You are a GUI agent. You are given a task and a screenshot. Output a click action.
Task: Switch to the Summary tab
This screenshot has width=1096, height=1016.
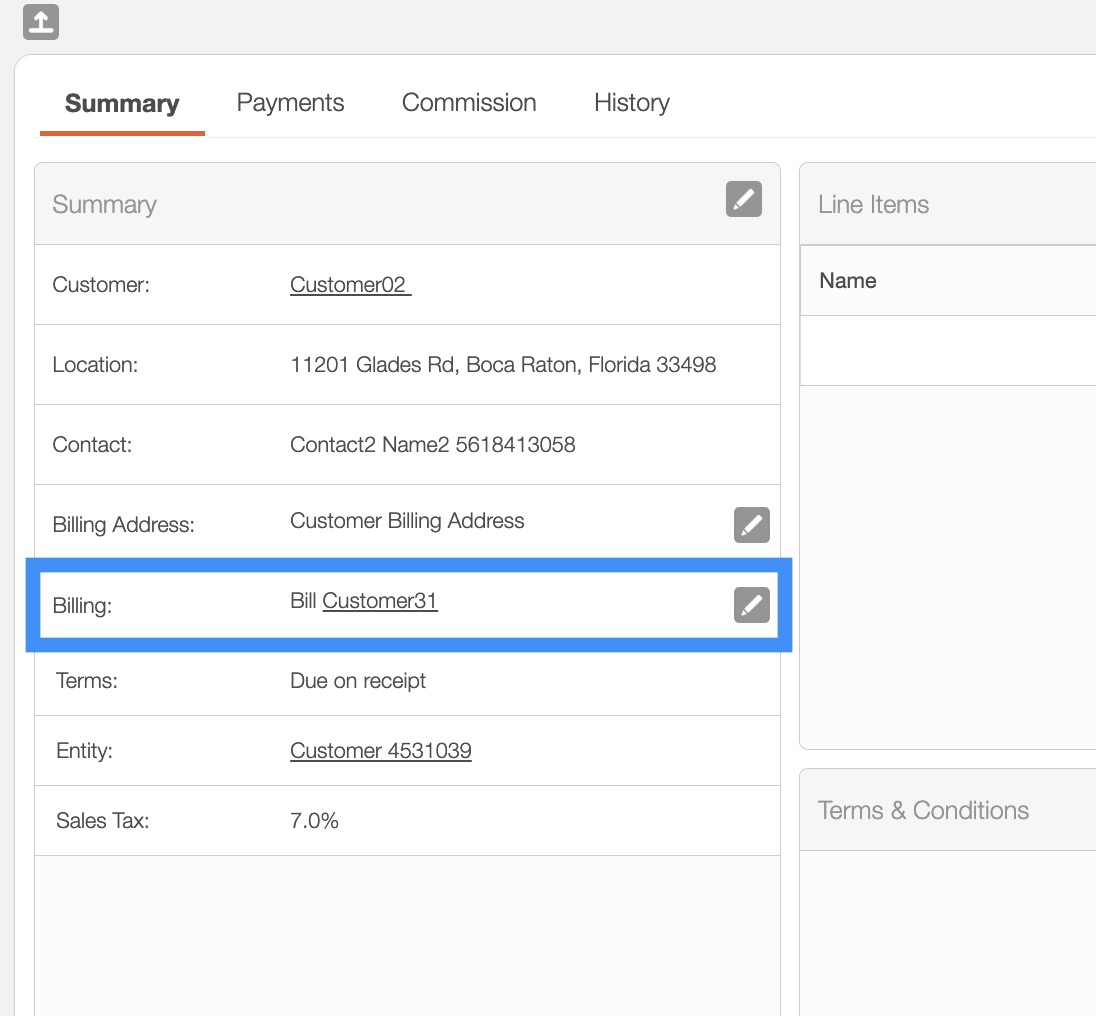click(122, 103)
